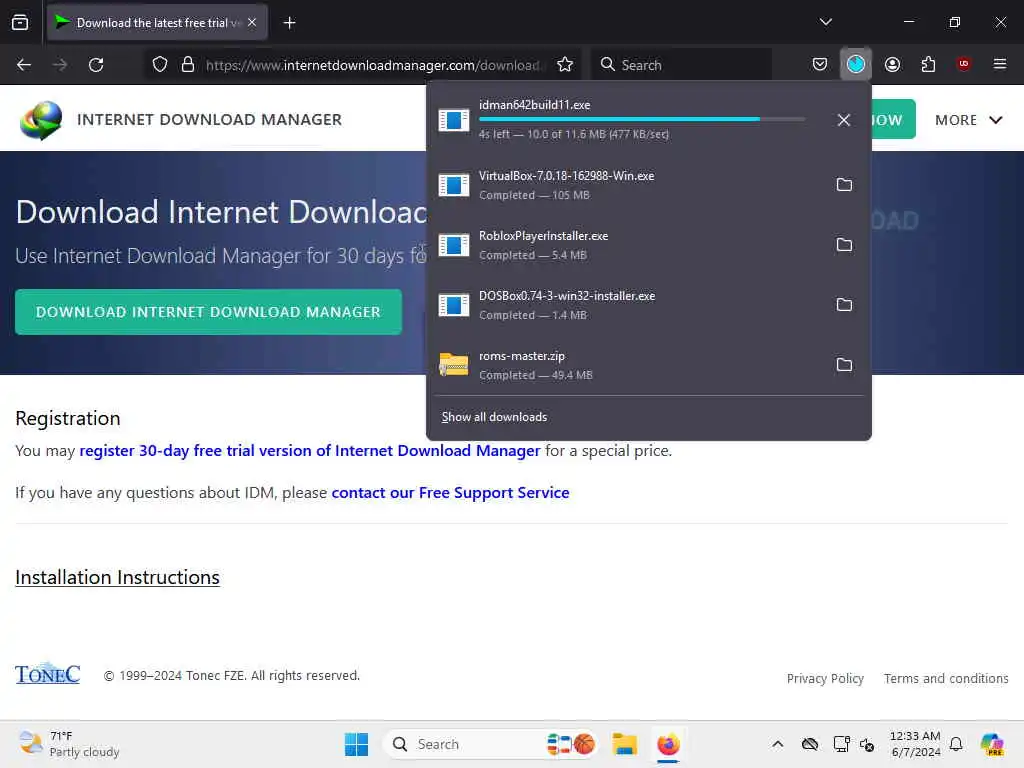
Task: Click the idman642build11.exe file icon
Action: [454, 120]
